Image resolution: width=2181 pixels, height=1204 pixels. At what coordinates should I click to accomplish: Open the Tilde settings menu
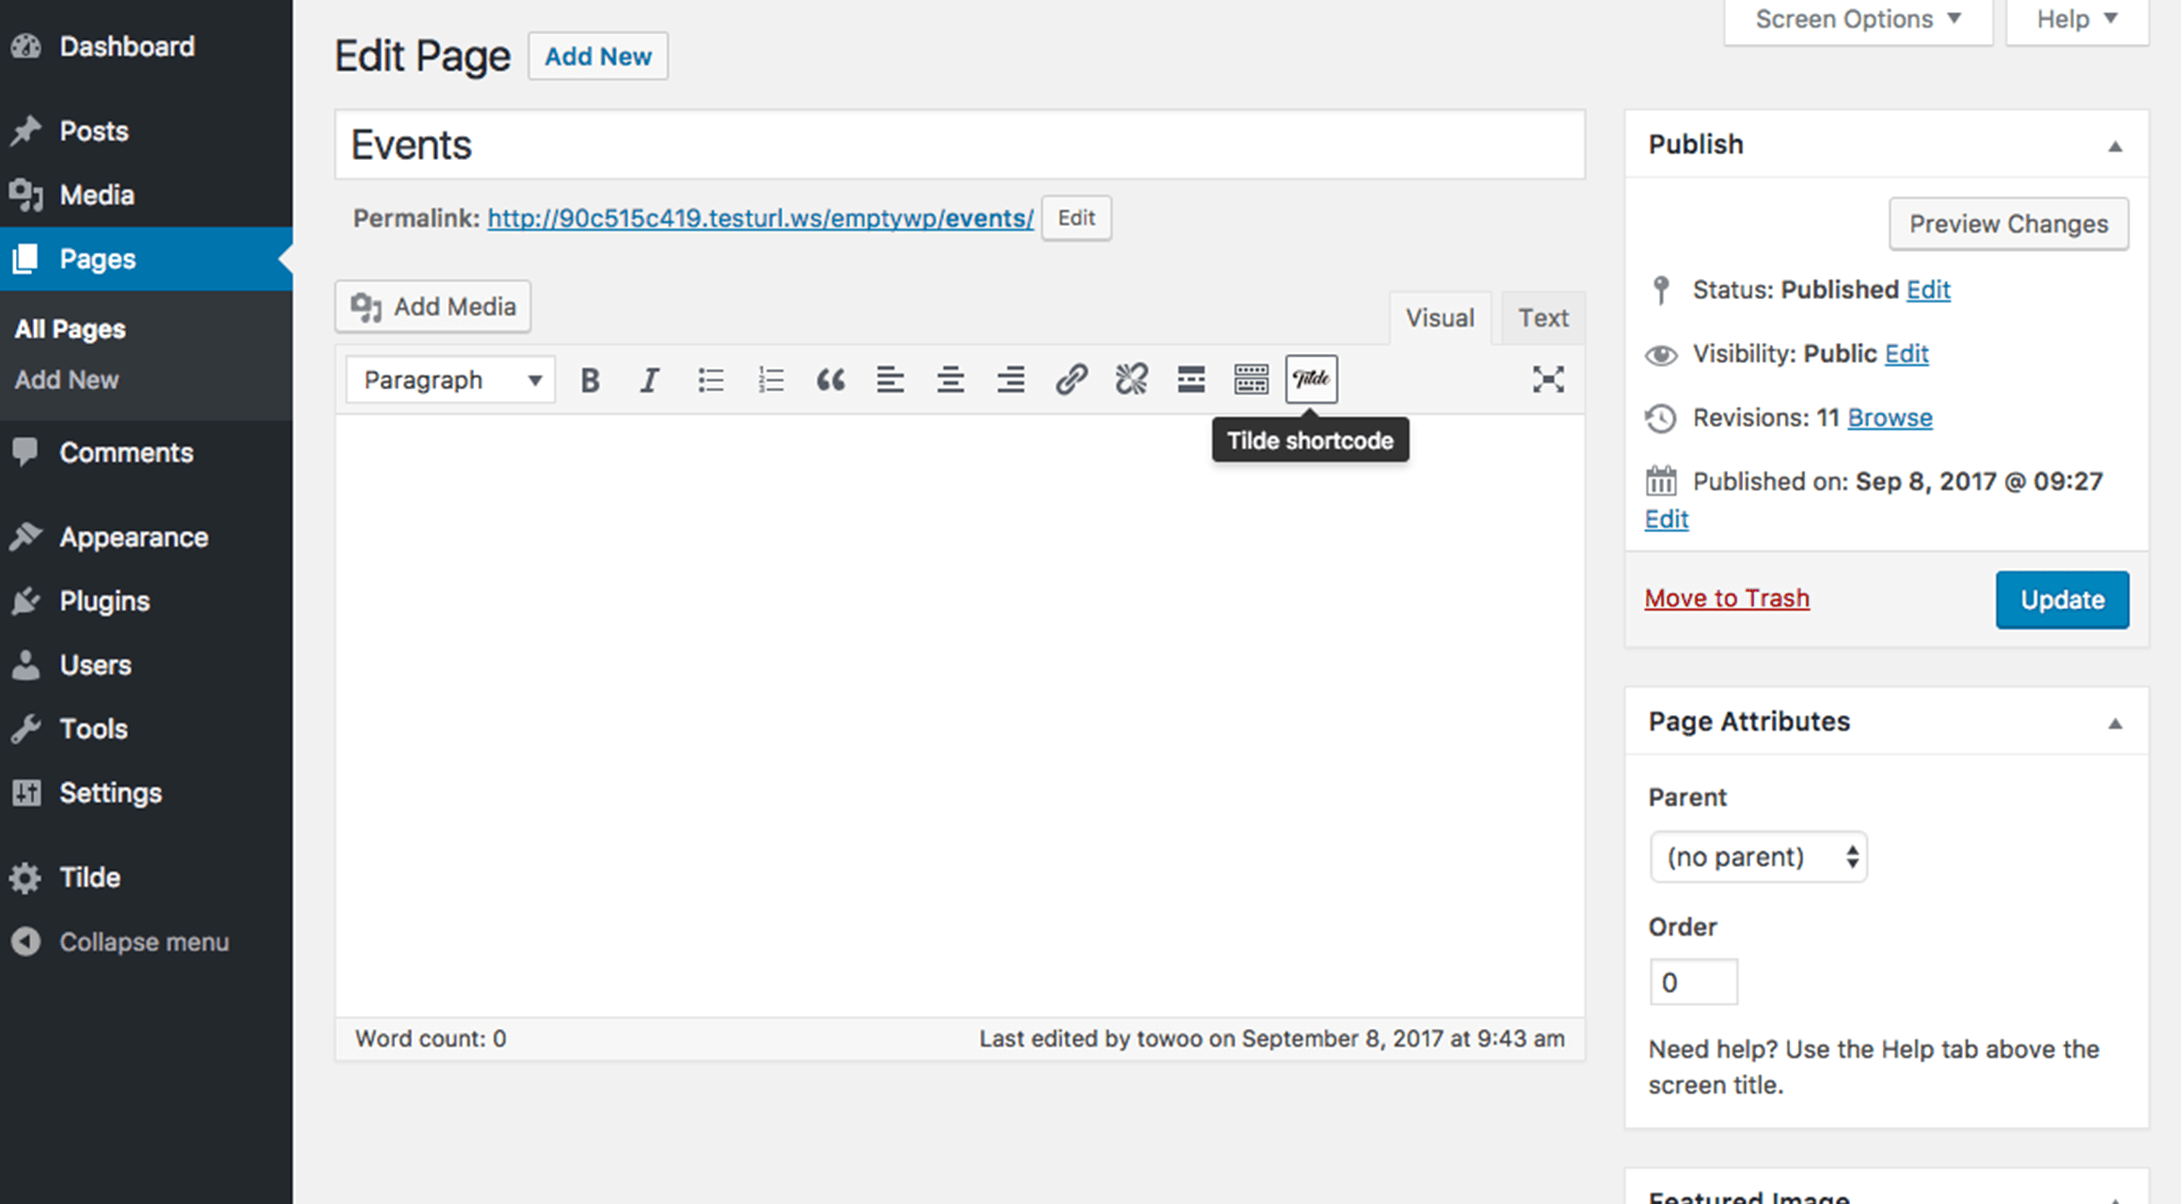pos(146,877)
